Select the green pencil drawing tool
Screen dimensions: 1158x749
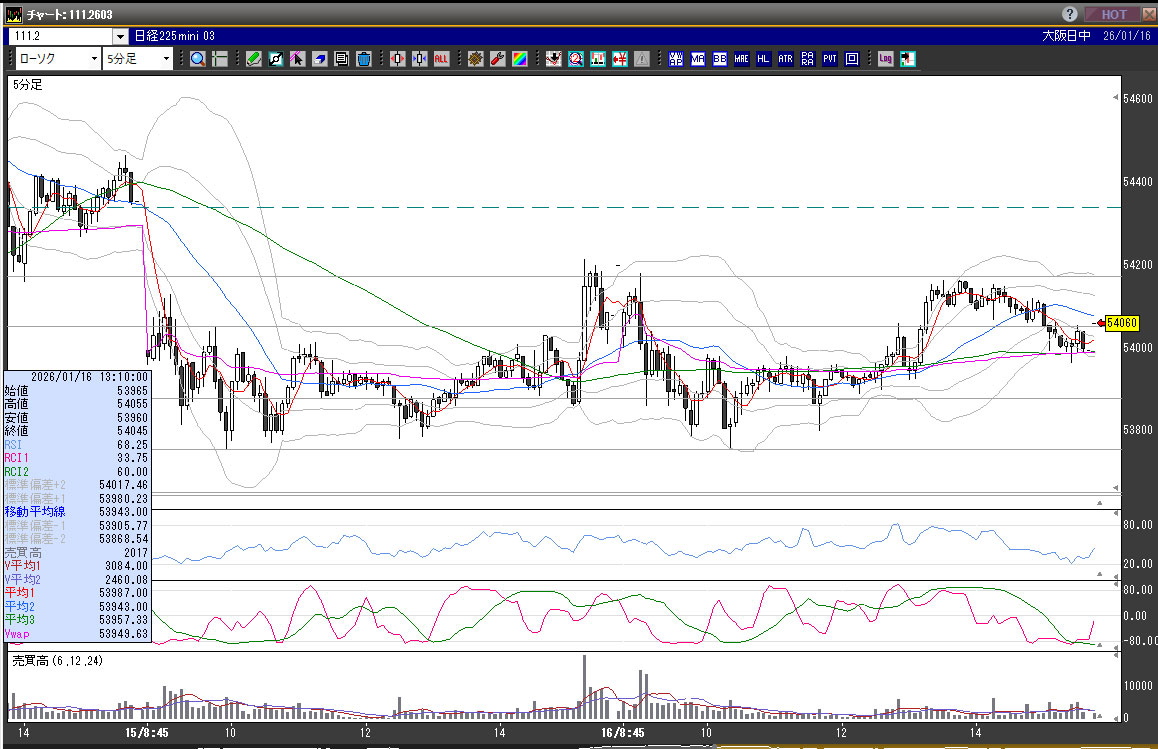253,59
